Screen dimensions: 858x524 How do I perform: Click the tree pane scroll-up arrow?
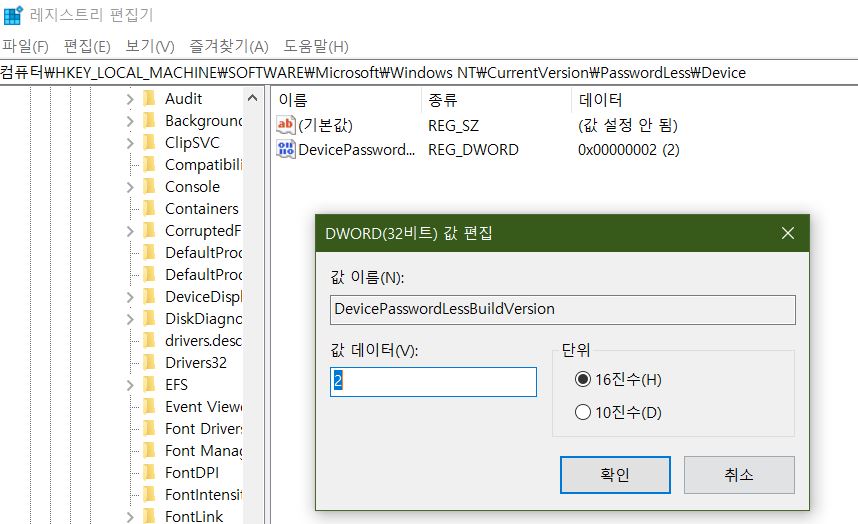(x=252, y=98)
